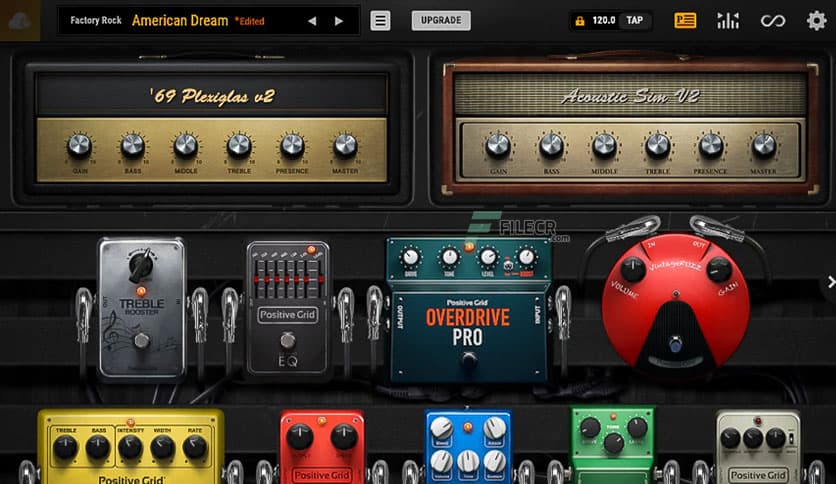Flip the beige pedal's small side switch
The image size is (836, 484).
(792, 439)
